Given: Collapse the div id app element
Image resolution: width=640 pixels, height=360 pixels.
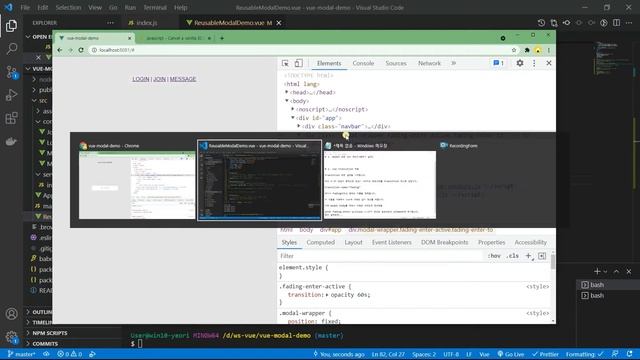Looking at the screenshot, I should tap(293, 118).
